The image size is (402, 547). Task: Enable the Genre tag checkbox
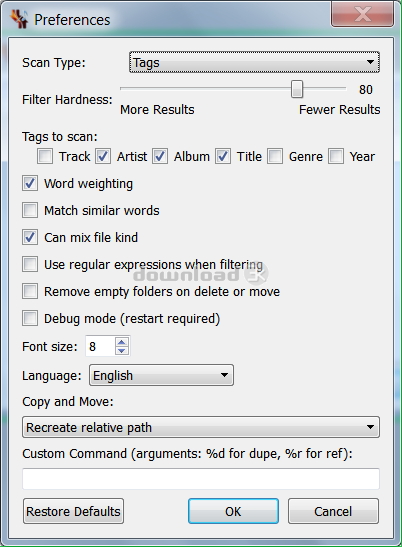275,156
